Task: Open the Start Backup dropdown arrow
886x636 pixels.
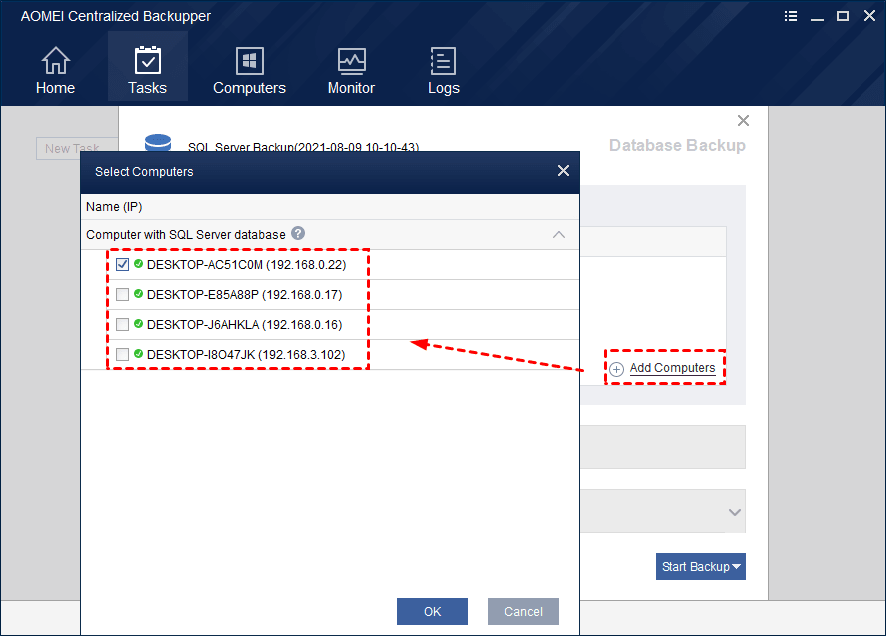Action: pos(737,567)
